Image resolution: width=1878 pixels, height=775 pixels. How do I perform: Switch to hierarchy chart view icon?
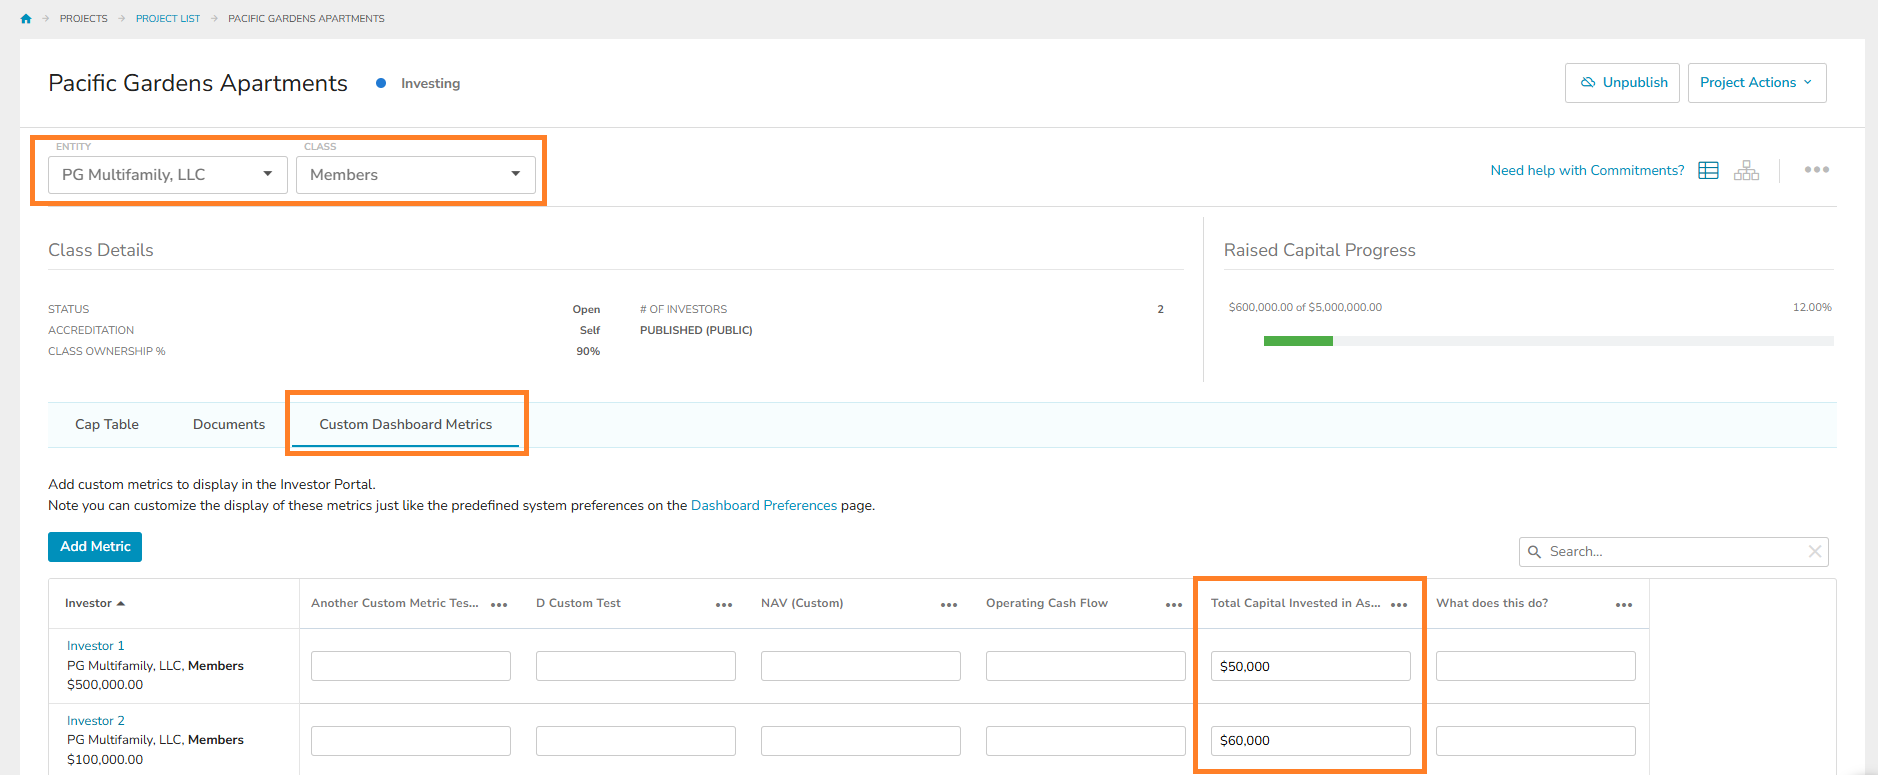pos(1746,171)
